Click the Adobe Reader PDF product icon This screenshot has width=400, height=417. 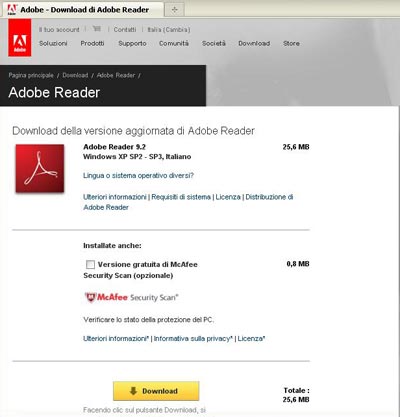[40, 168]
